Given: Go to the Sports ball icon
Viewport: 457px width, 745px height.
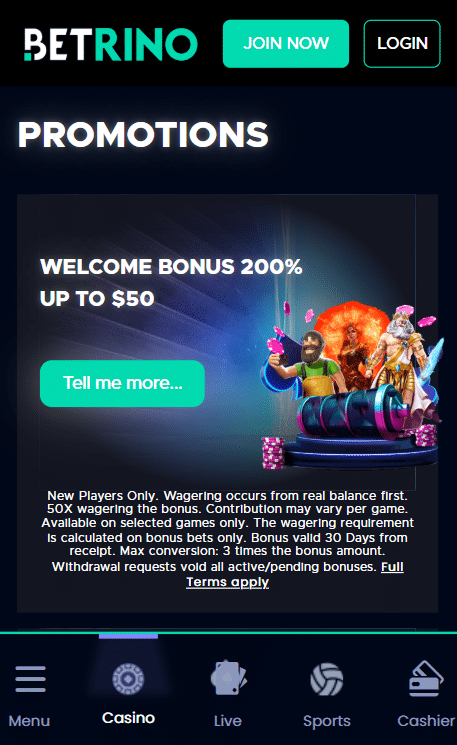Looking at the screenshot, I should [327, 679].
